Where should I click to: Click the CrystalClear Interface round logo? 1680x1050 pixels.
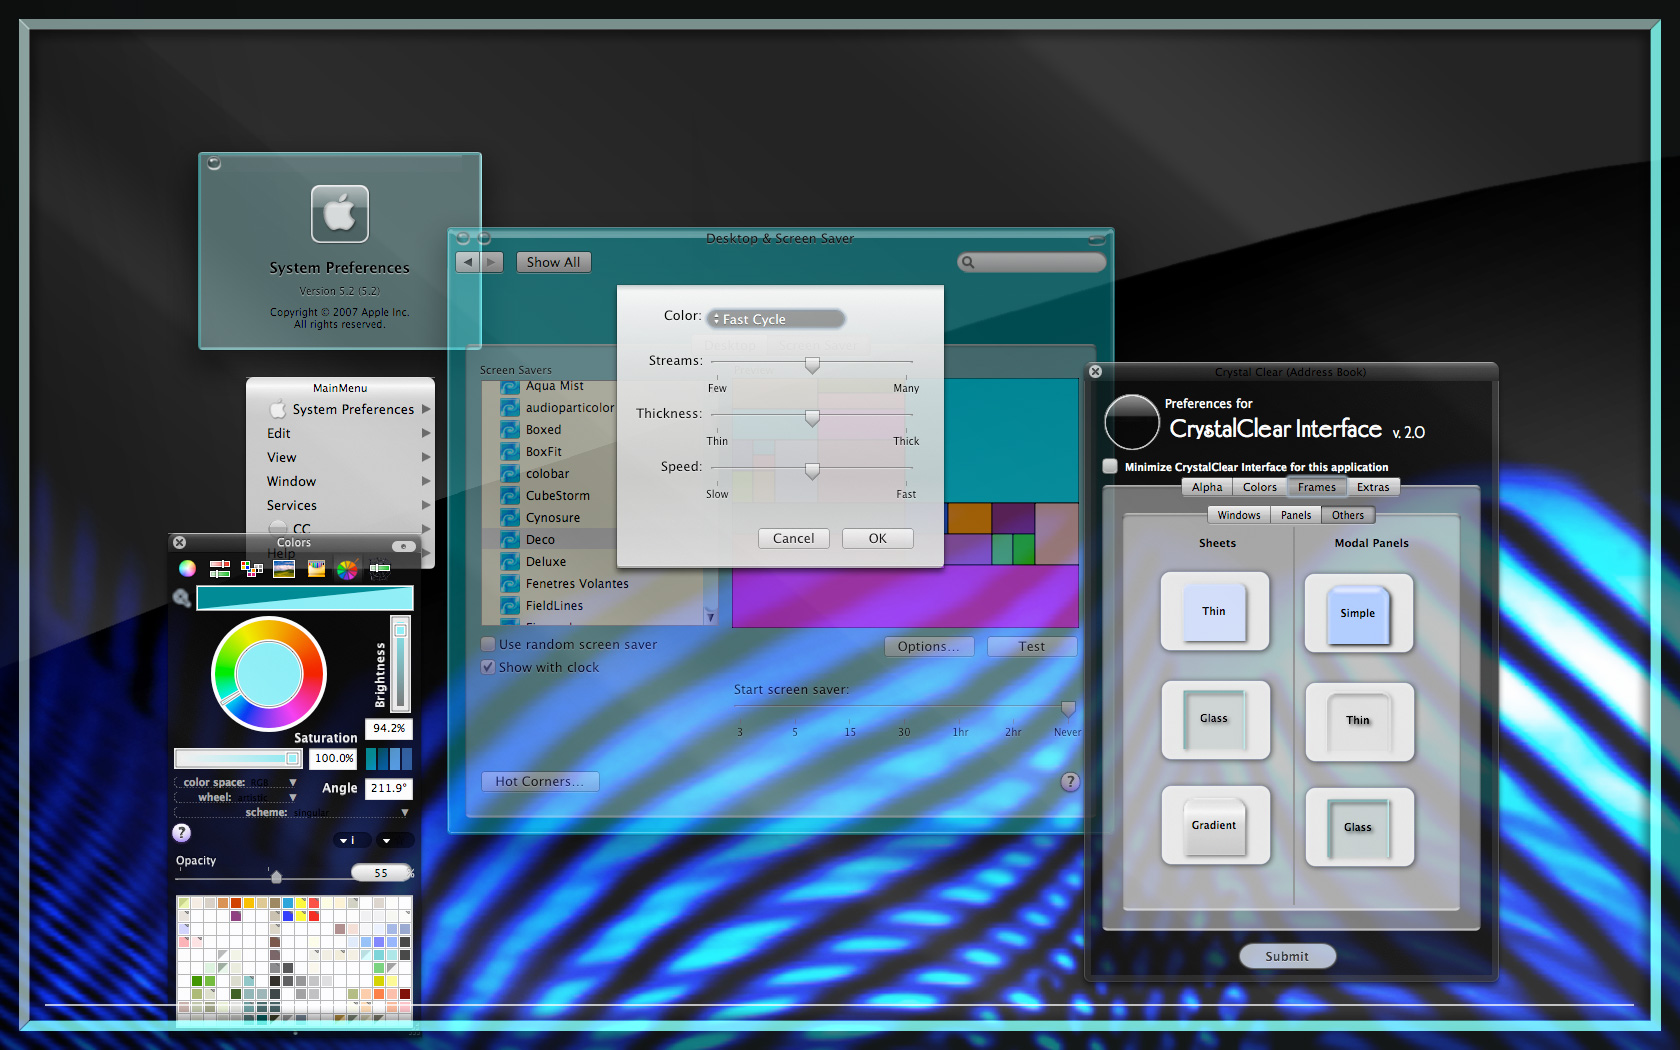click(1132, 422)
